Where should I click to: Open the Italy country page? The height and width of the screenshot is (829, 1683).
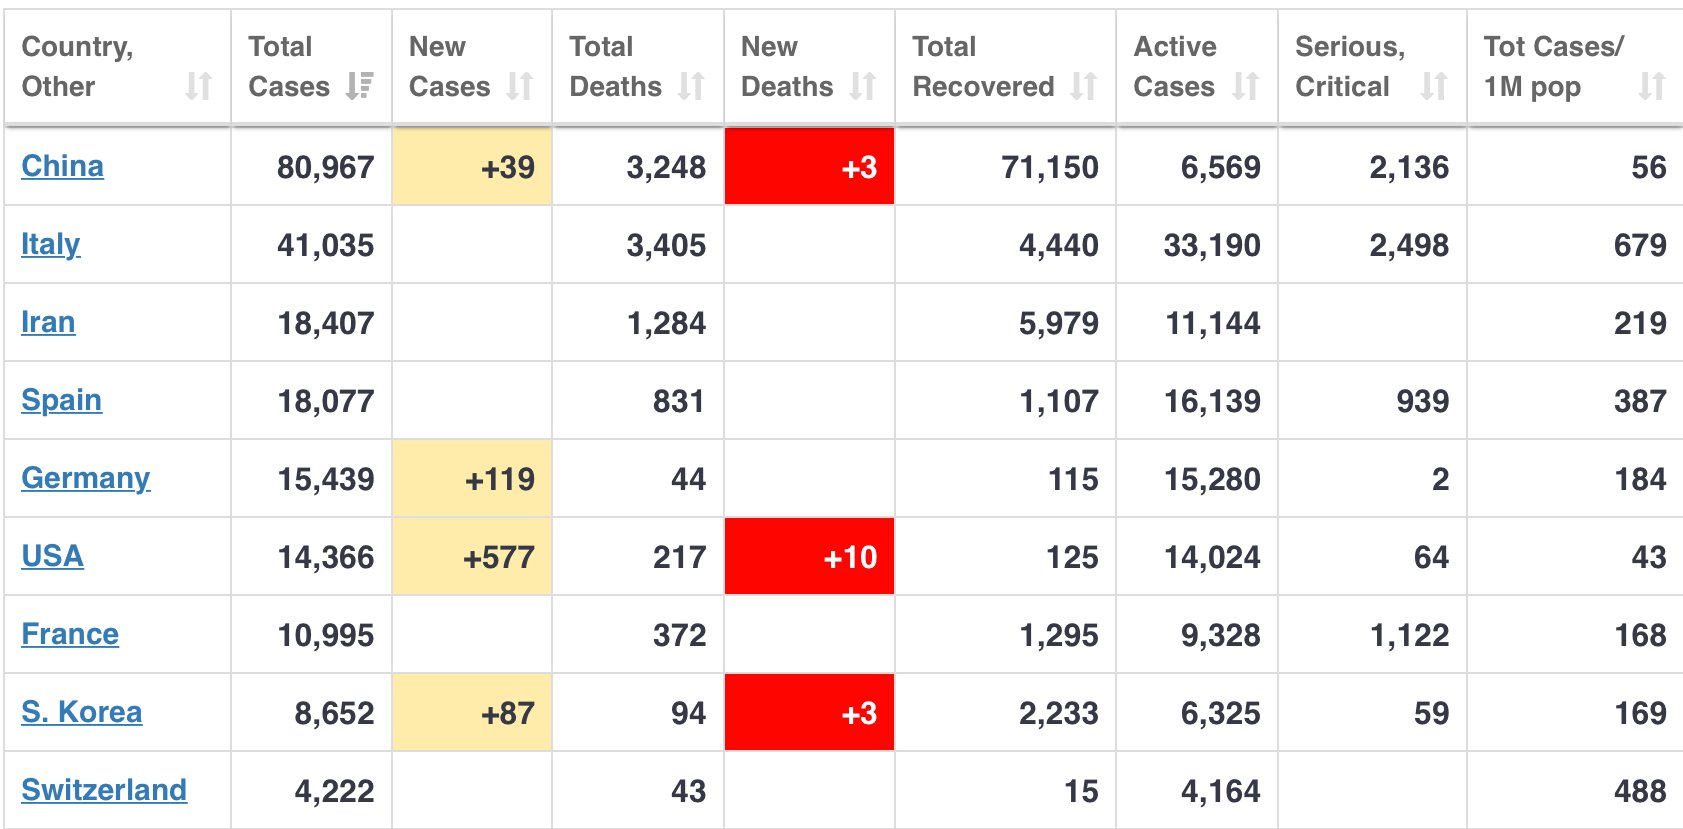click(50, 244)
